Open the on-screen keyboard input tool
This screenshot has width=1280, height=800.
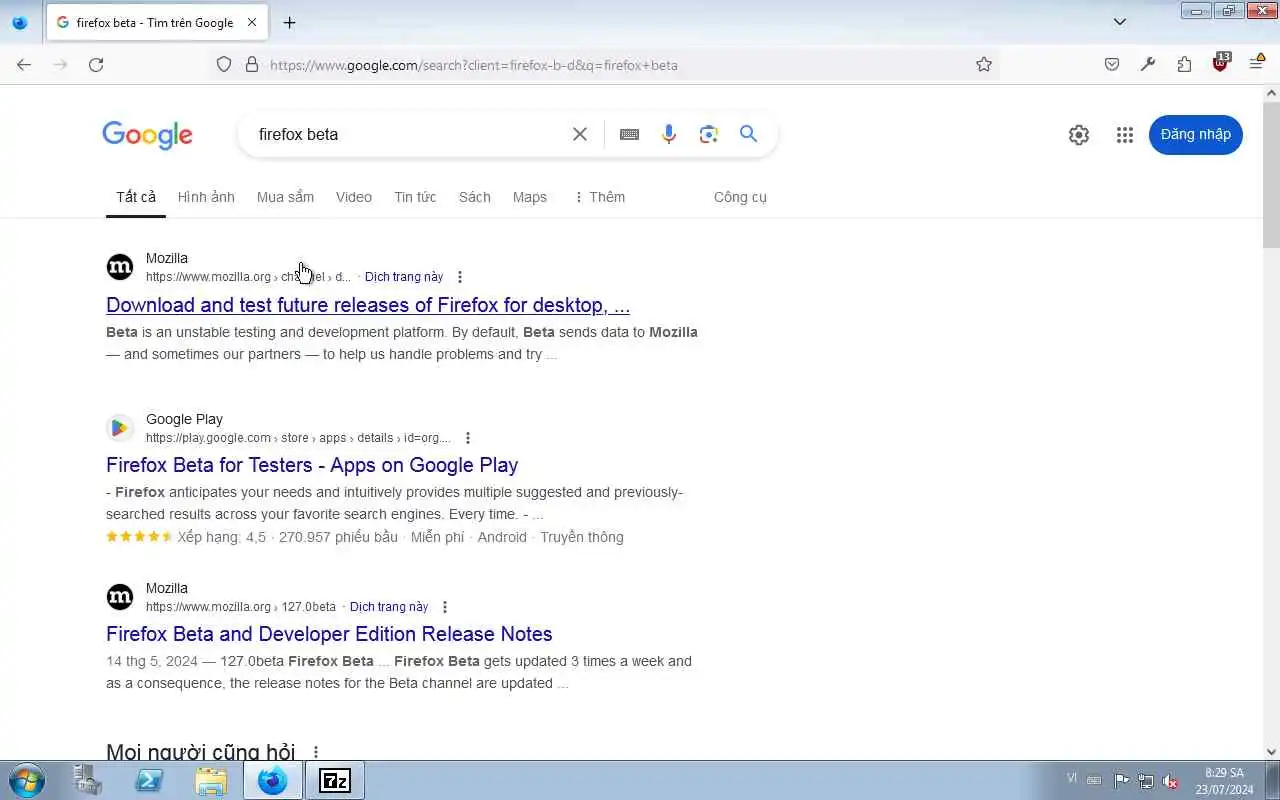coord(629,134)
